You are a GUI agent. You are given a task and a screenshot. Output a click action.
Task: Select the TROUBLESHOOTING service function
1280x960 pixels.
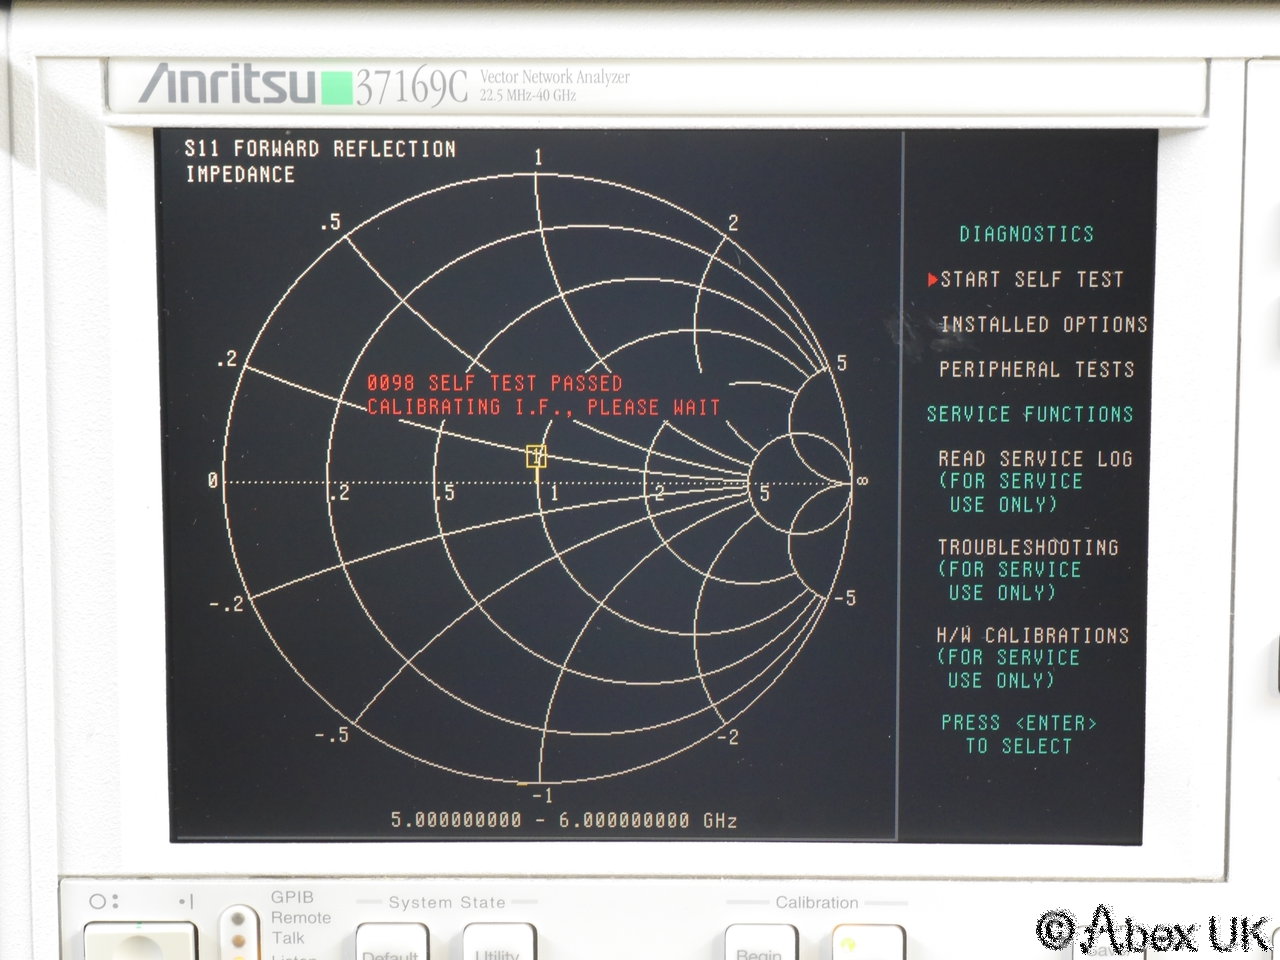tap(1027, 548)
